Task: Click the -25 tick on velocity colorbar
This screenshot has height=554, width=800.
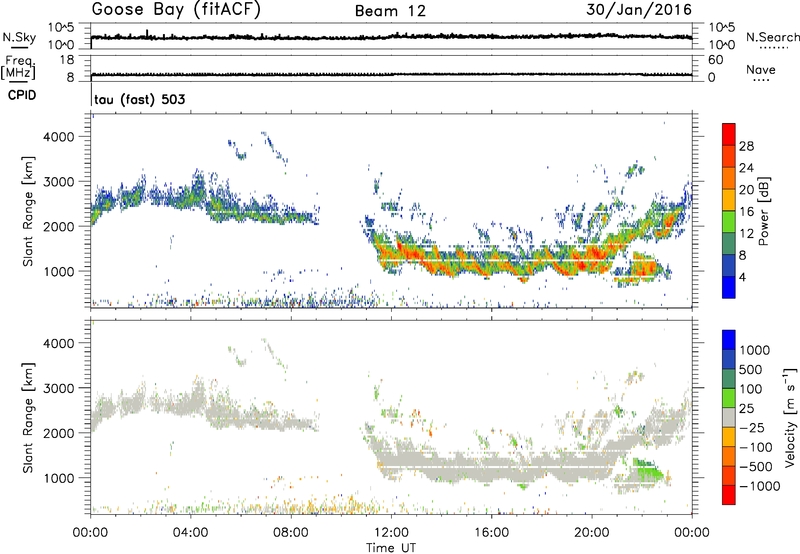Action: pos(752,427)
